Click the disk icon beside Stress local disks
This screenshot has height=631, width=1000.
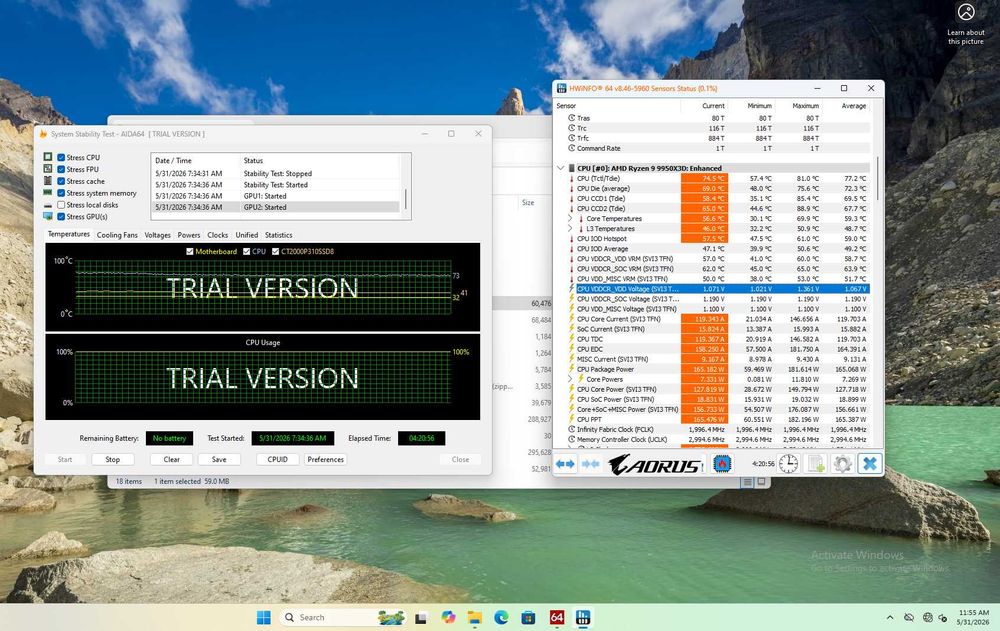[48, 205]
